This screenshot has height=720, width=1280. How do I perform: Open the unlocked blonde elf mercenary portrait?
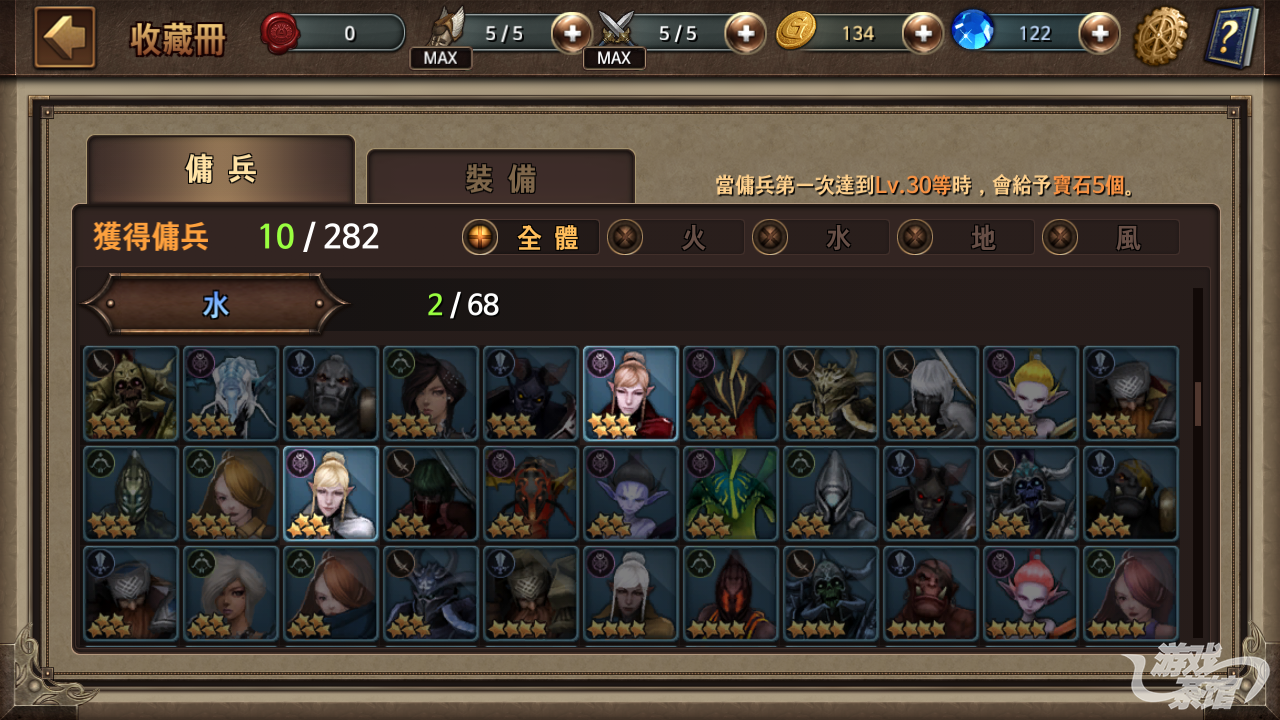[331, 493]
